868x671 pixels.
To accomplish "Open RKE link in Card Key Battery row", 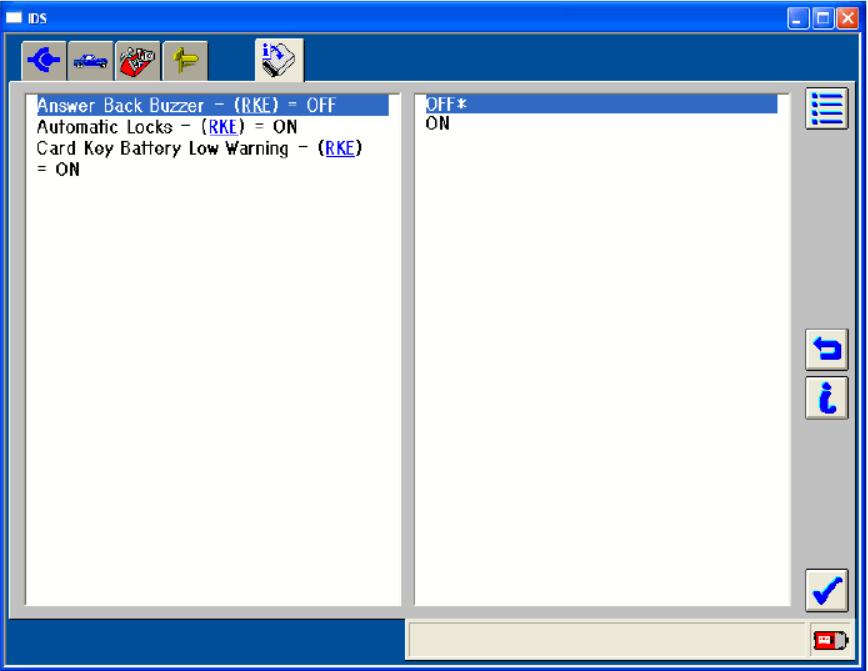I will point(340,149).
